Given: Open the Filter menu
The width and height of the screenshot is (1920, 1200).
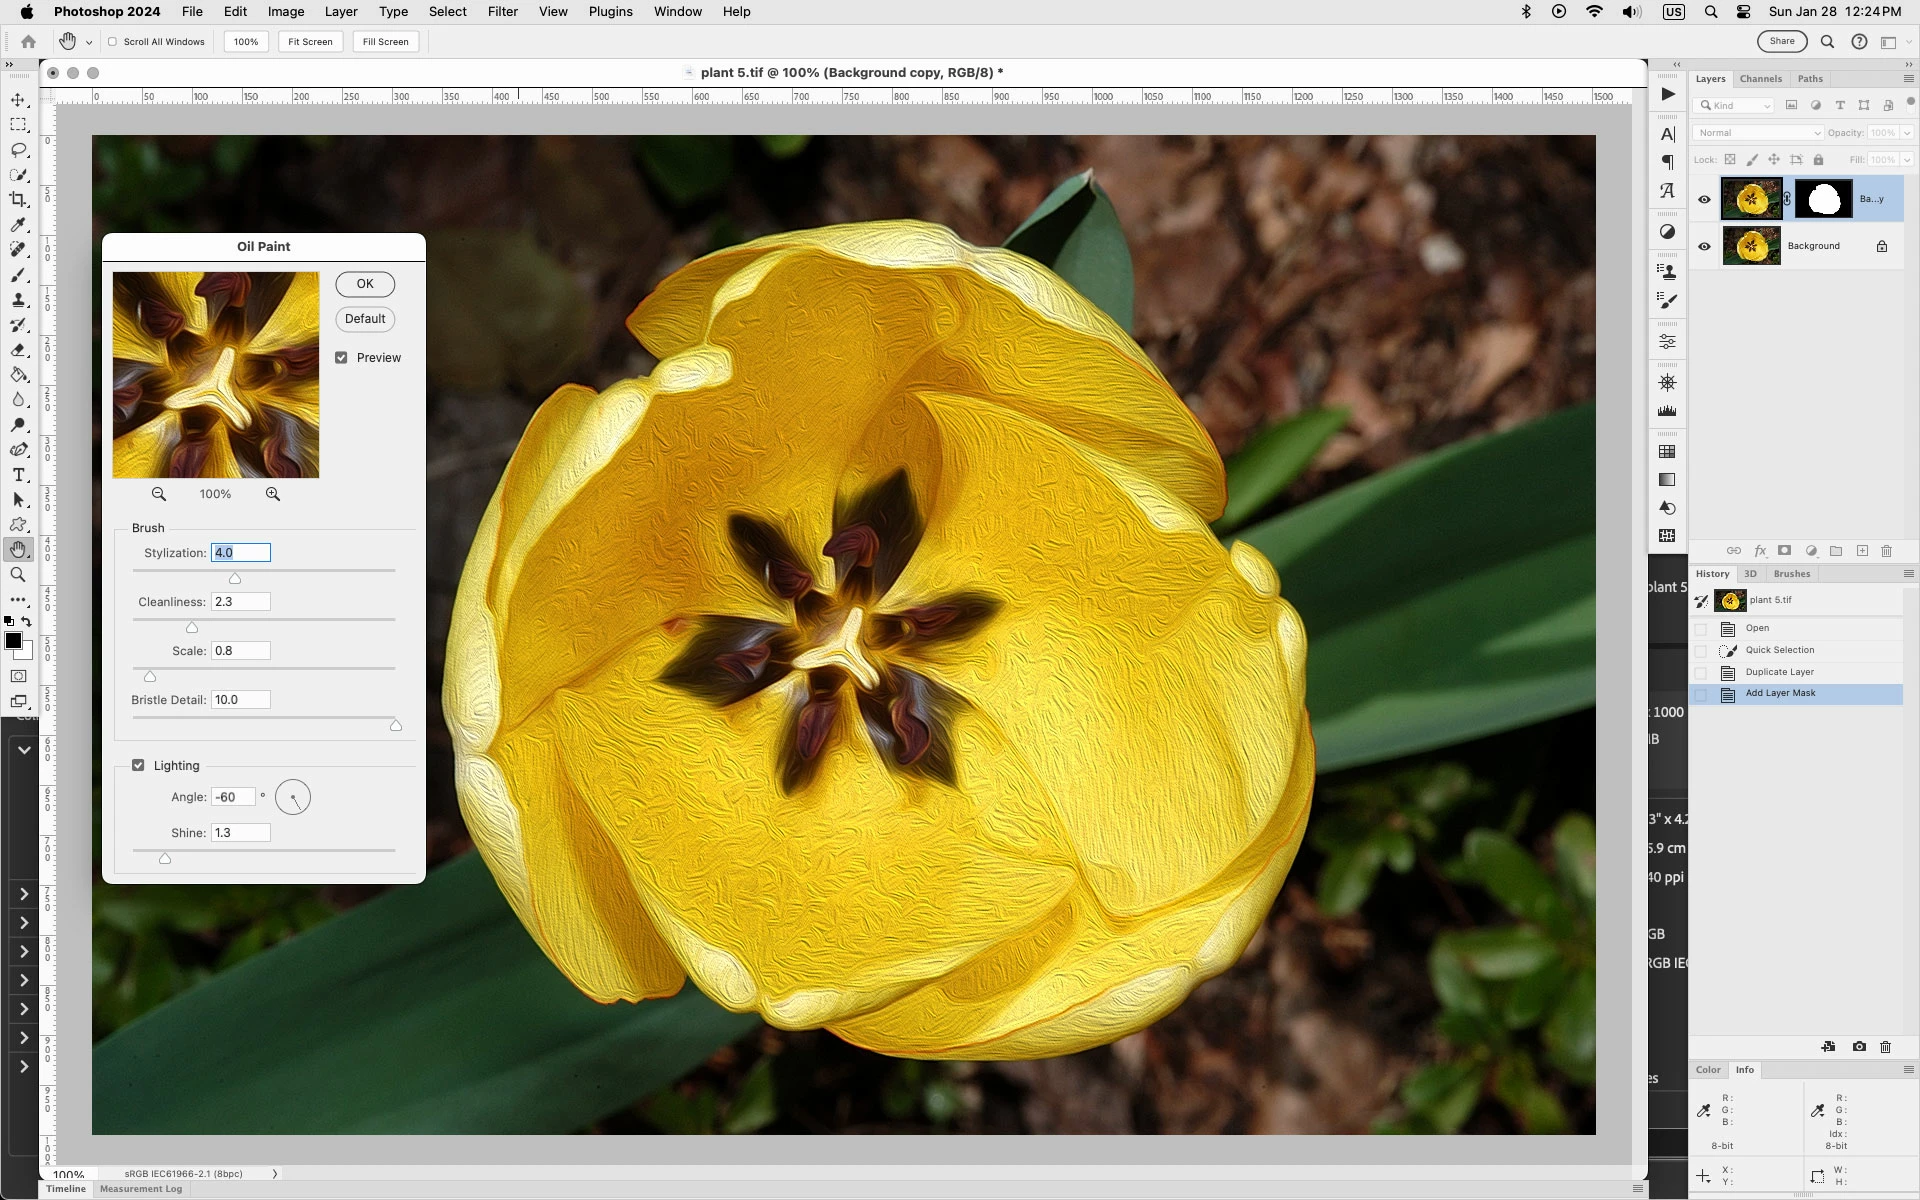Looking at the screenshot, I should pyautogui.click(x=502, y=12).
